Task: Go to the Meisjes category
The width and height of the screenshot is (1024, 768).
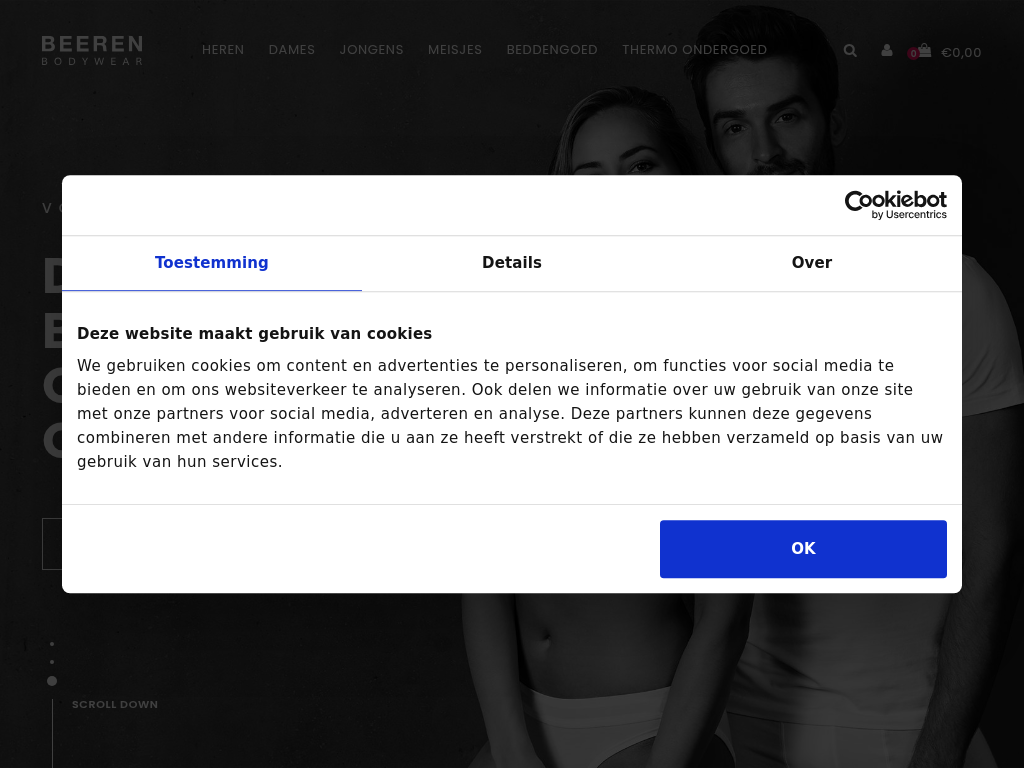Action: click(x=455, y=50)
